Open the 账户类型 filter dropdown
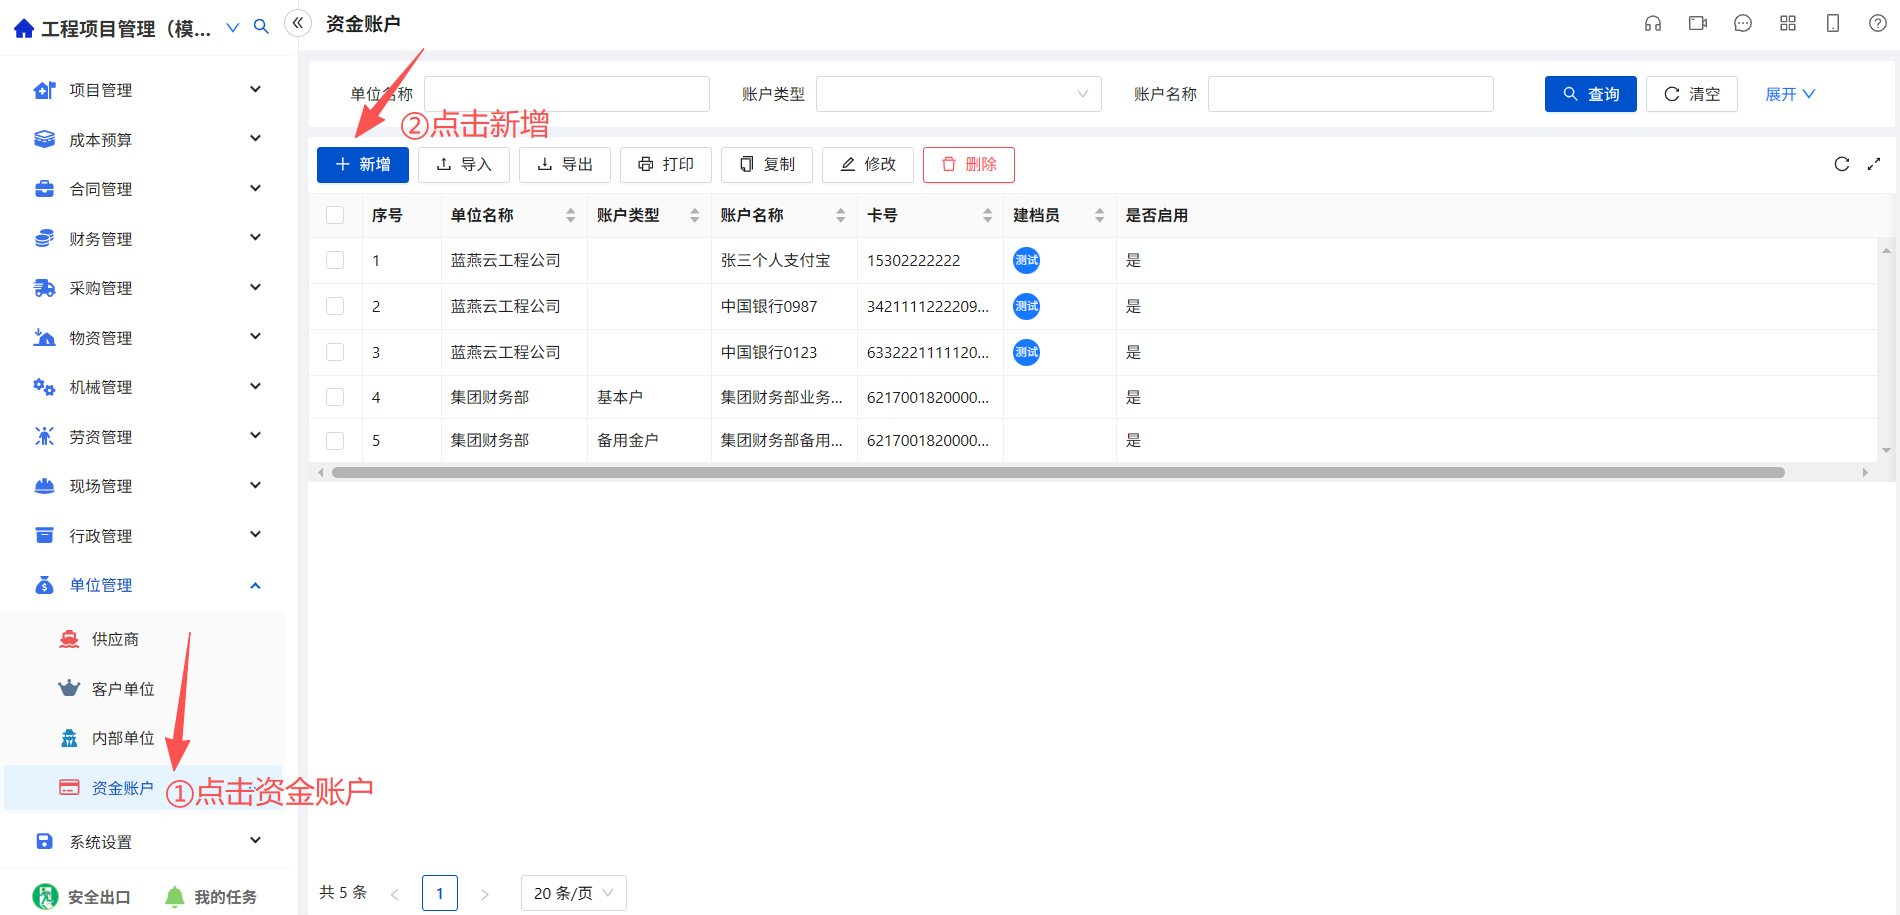Screen dimensions: 1900x915 (x=959, y=94)
